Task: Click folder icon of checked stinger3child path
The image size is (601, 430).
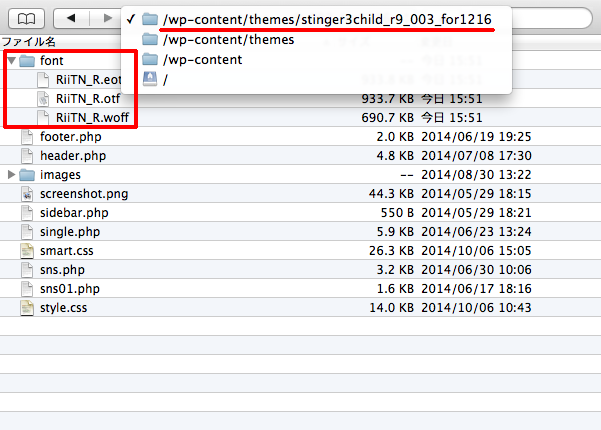Action: [150, 19]
